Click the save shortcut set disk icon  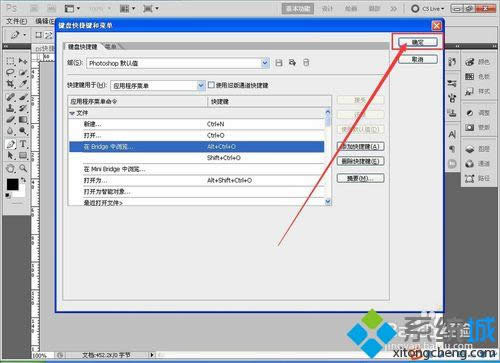(279, 63)
